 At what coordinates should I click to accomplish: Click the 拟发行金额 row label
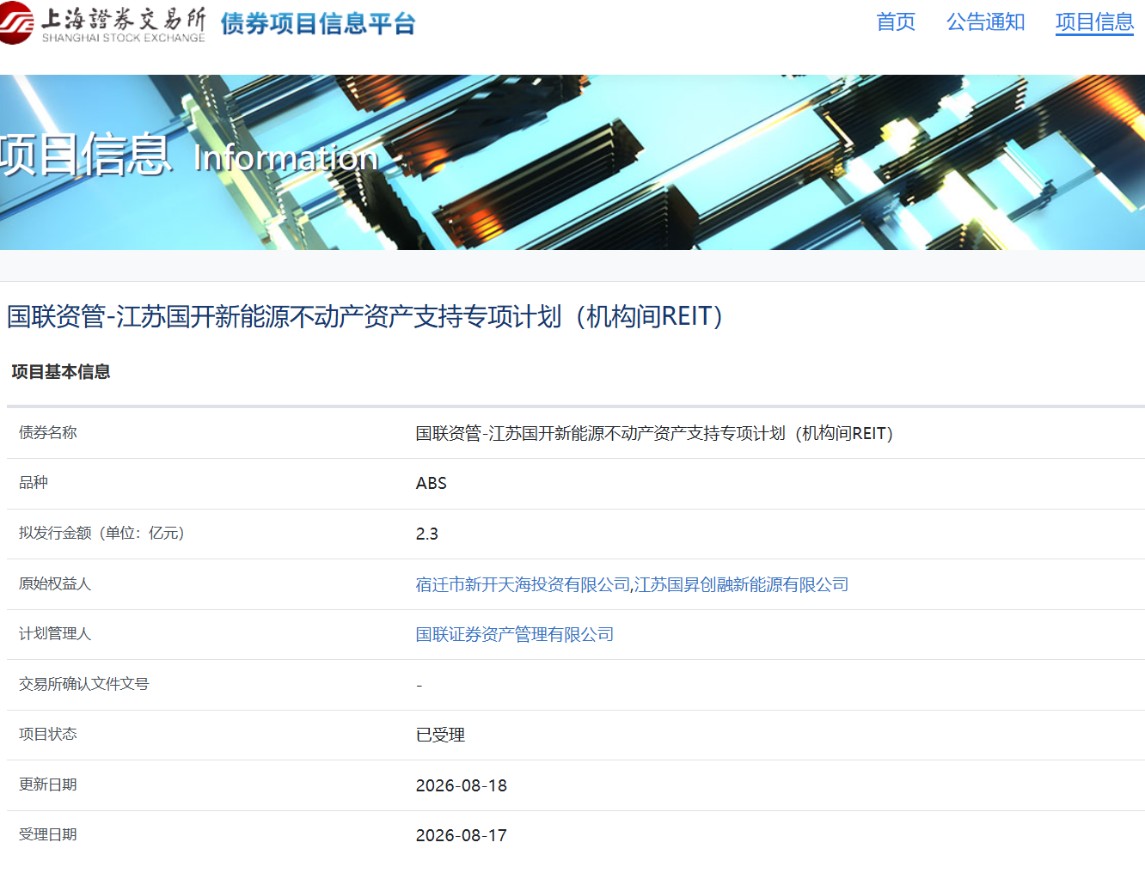point(102,533)
